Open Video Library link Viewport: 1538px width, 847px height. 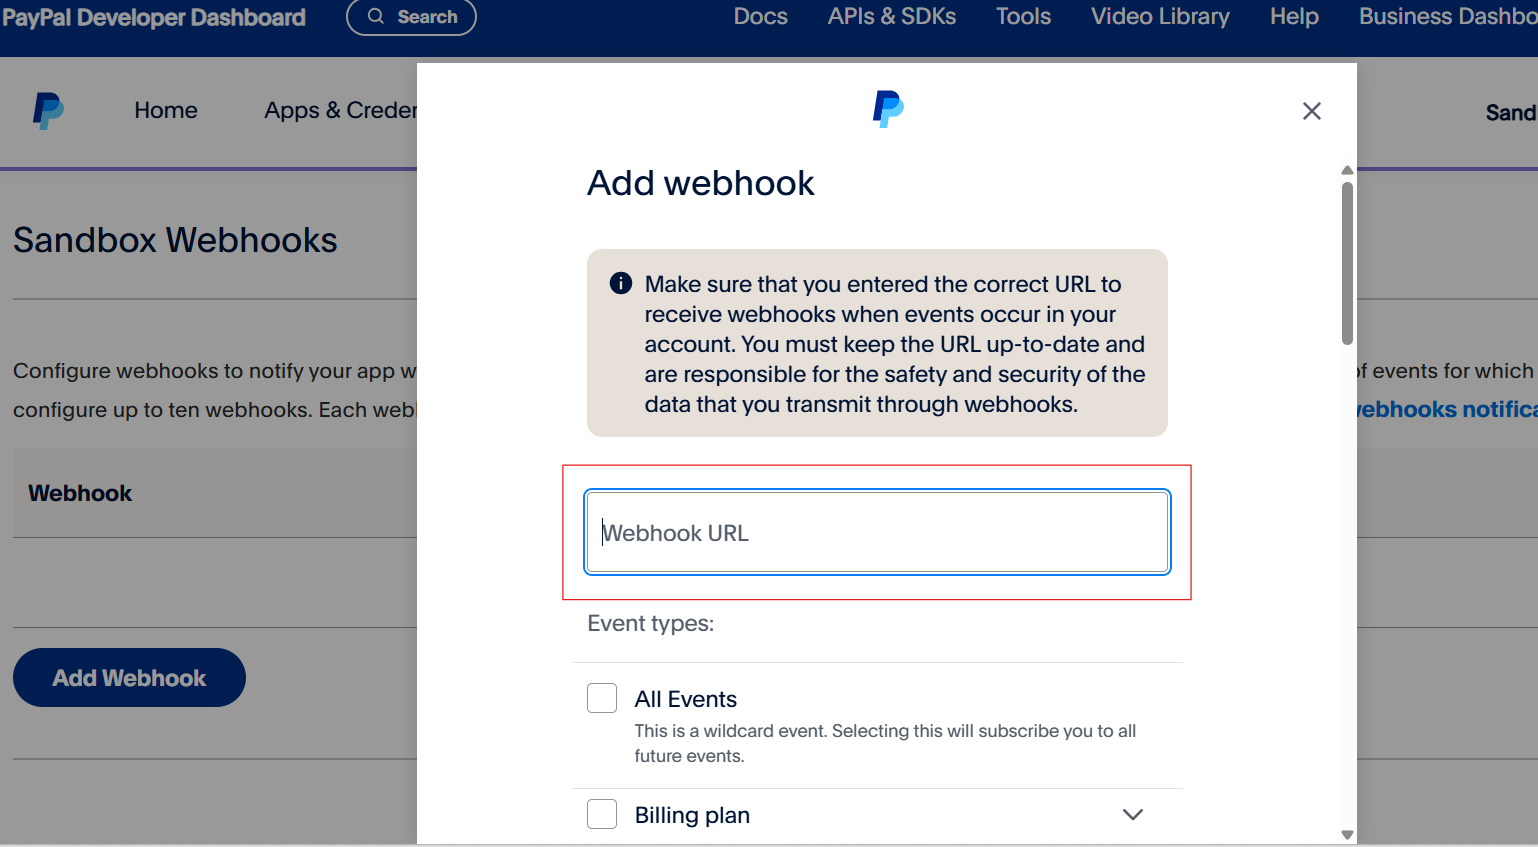pos(1160,16)
